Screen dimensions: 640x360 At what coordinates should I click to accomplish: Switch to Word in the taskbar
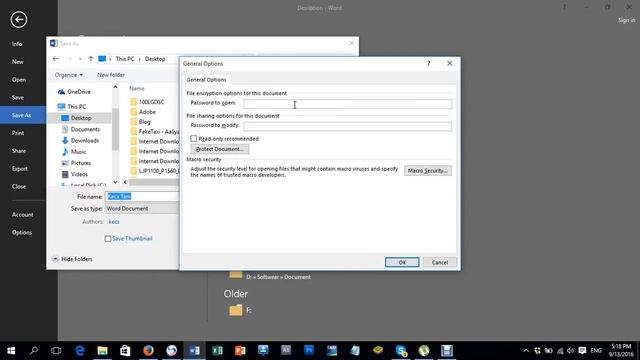(194, 351)
